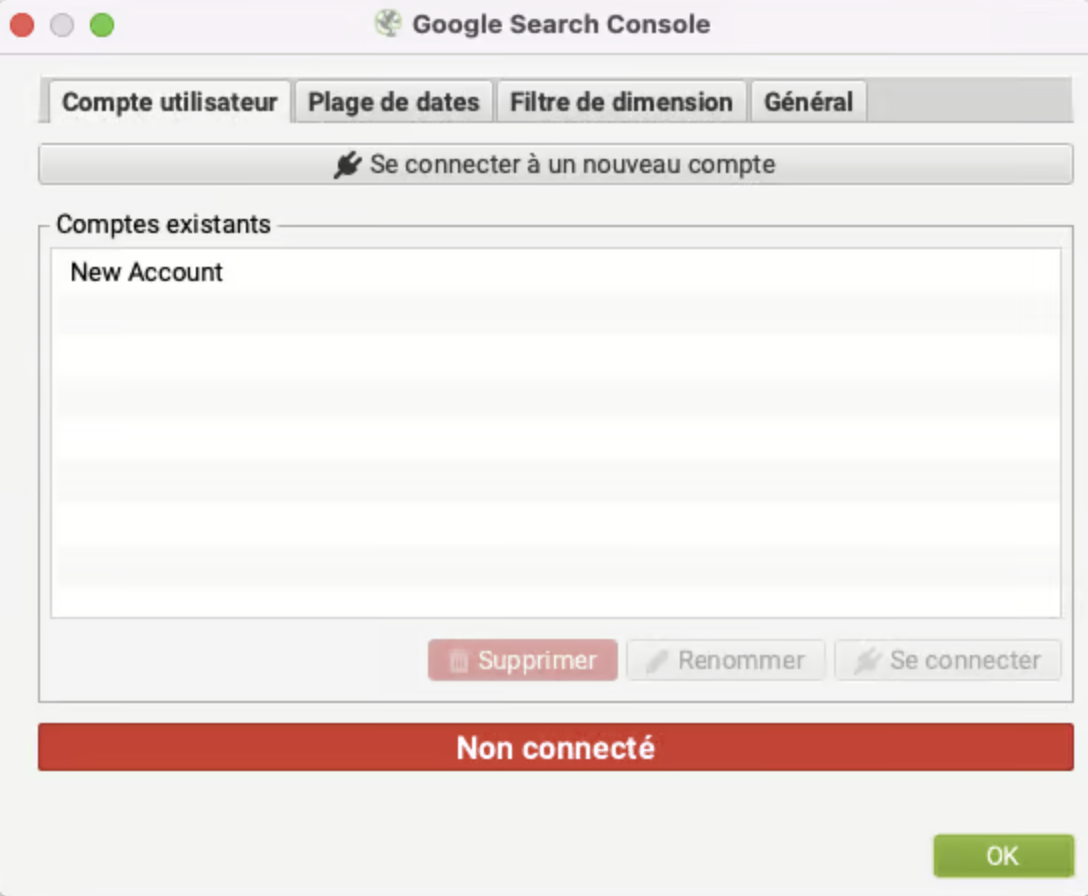Click the disabled Se connecter button
The width and height of the screenshot is (1088, 896).
coord(948,660)
